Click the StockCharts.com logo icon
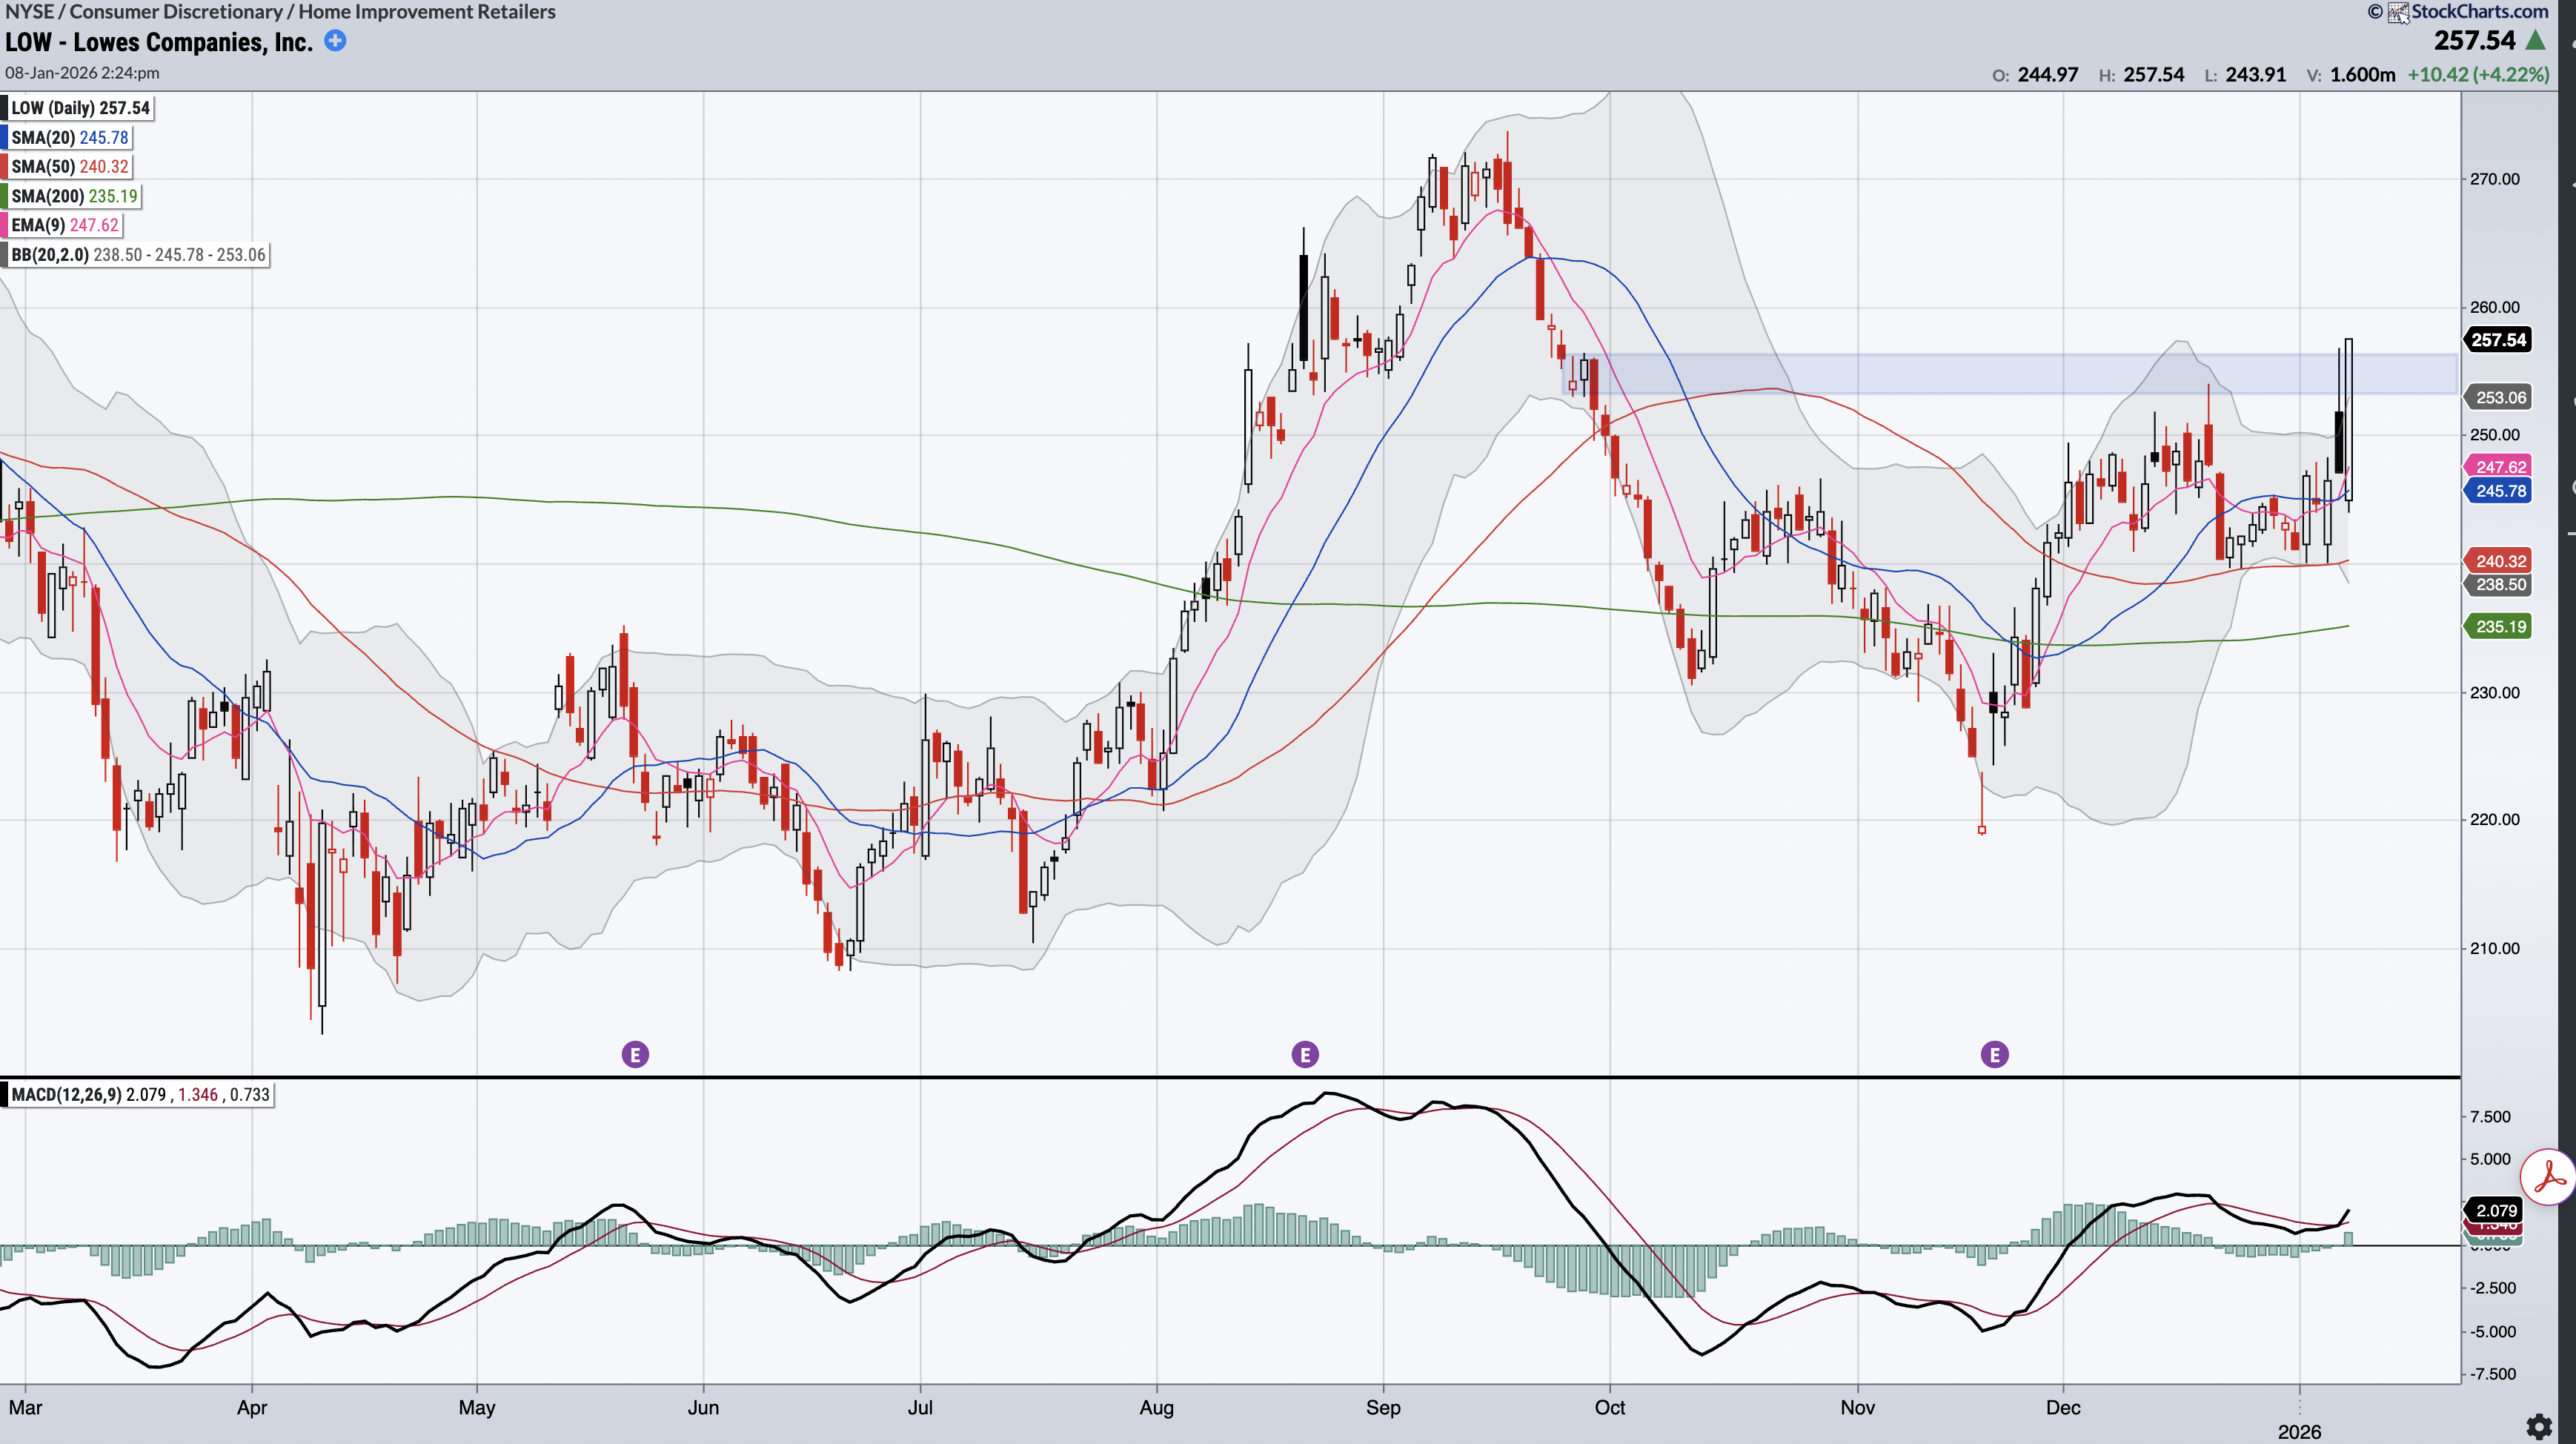Viewport: 2576px width, 1444px height. coord(2398,12)
